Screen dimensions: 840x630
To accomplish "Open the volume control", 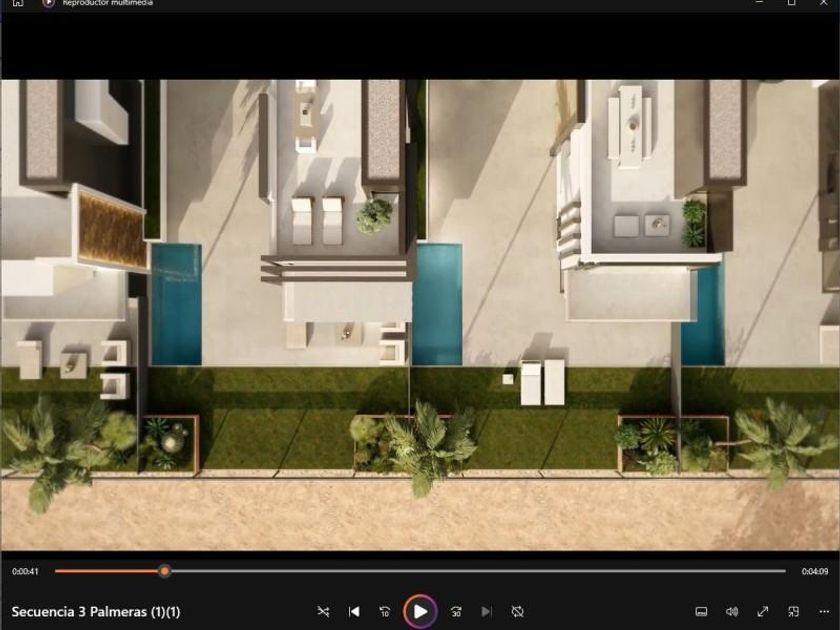I will click(732, 611).
